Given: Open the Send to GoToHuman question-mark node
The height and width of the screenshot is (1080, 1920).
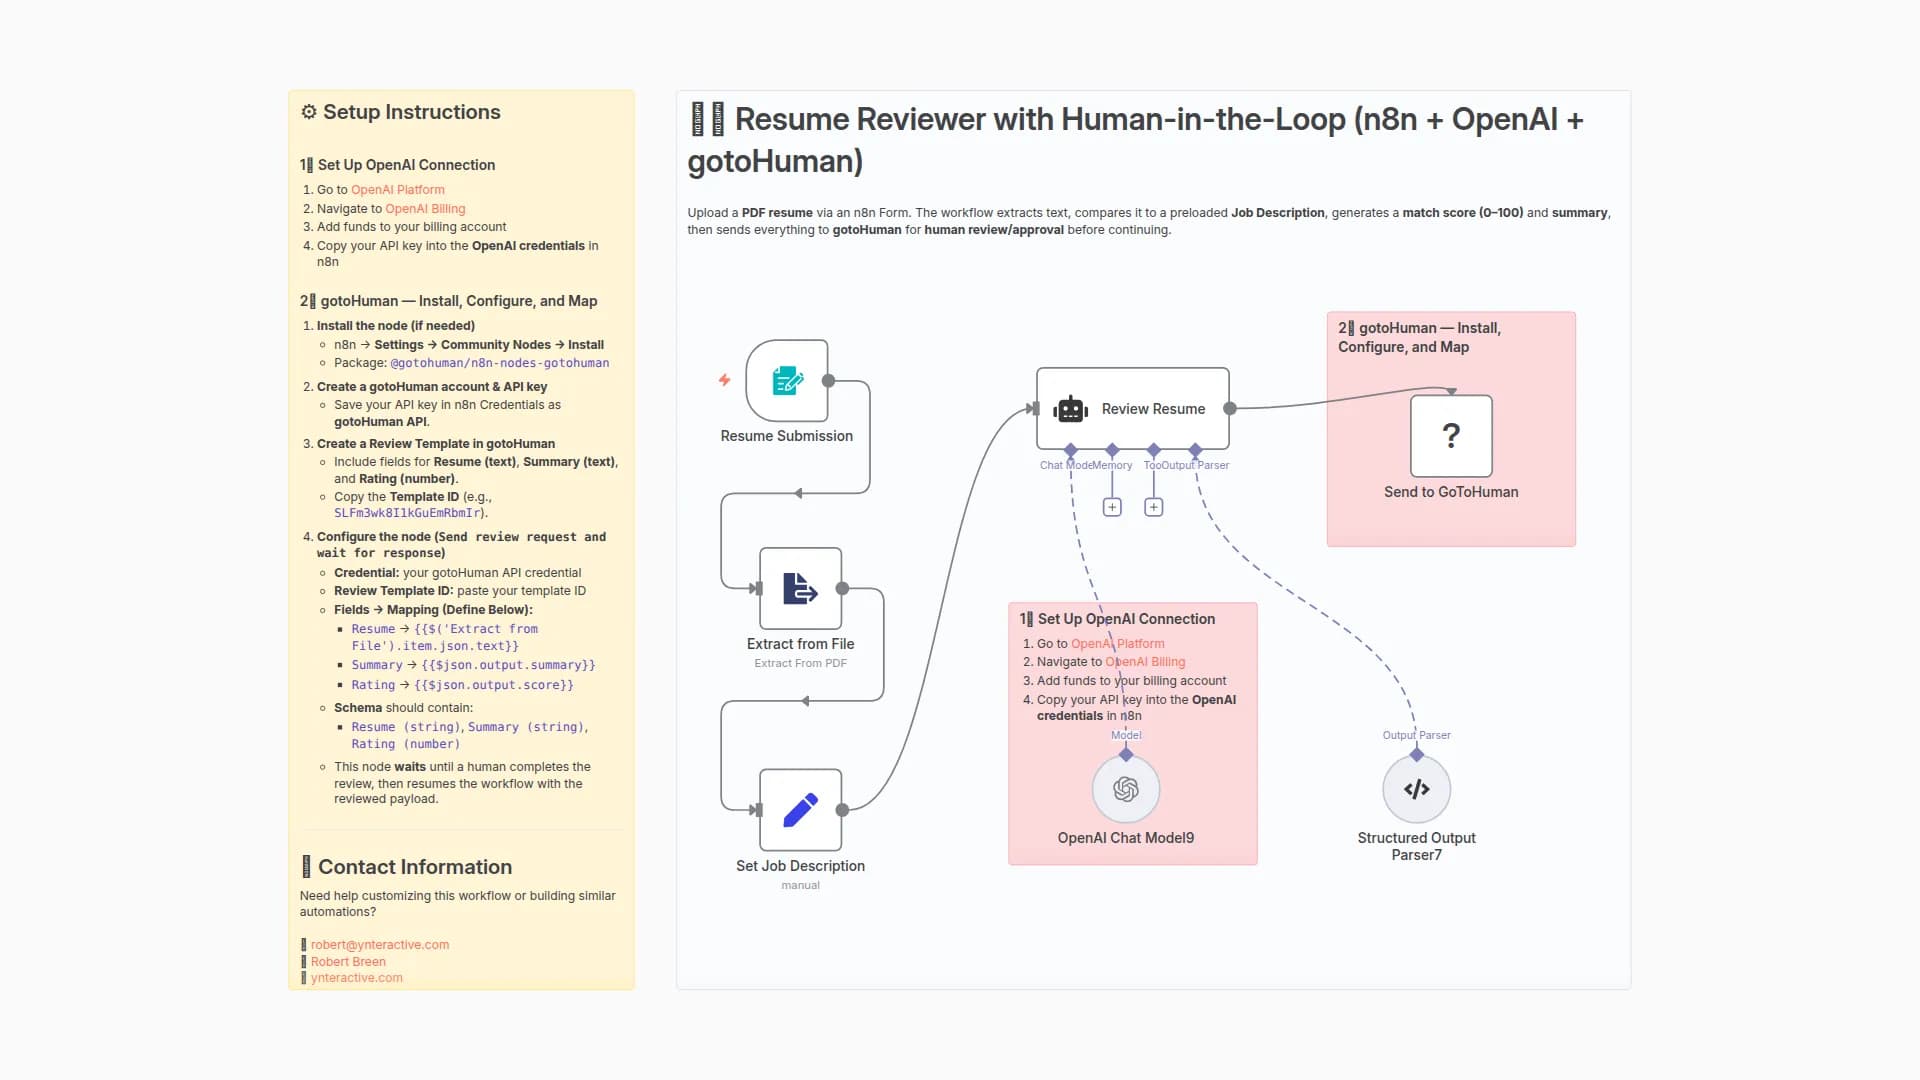Looking at the screenshot, I should pos(1450,436).
